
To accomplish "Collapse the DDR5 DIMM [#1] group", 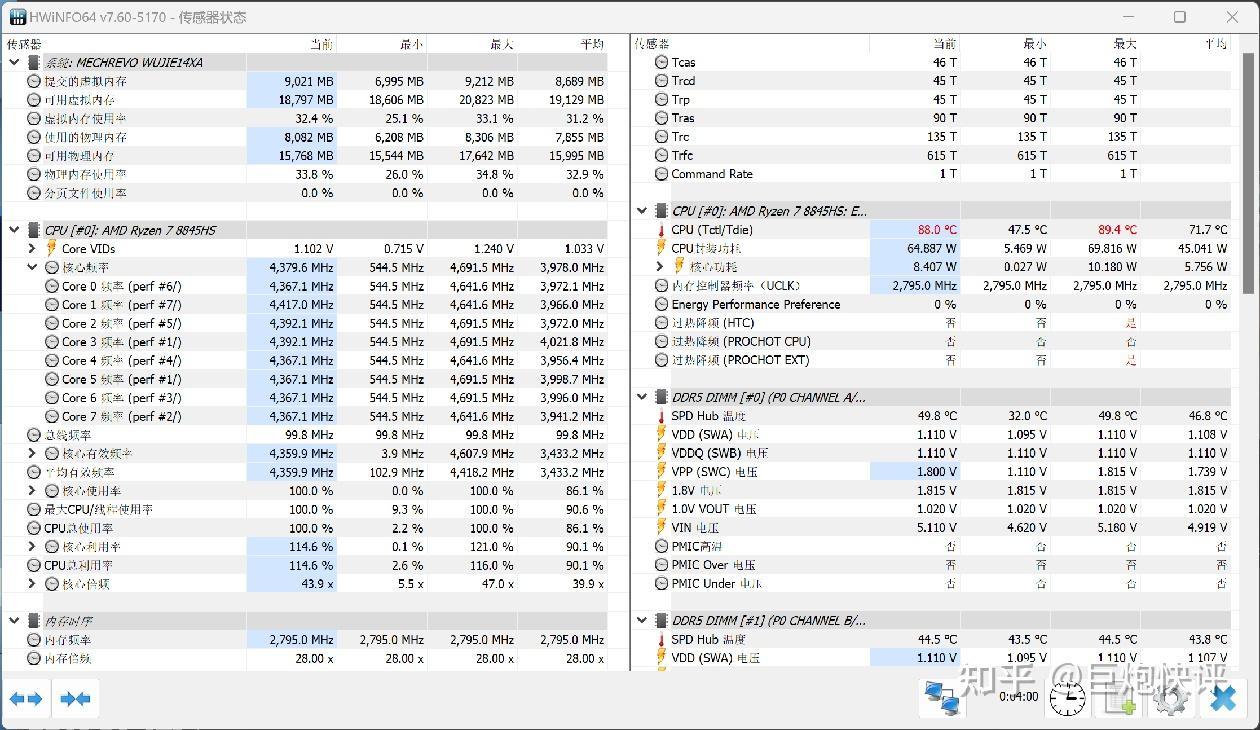I will click(x=642, y=621).
